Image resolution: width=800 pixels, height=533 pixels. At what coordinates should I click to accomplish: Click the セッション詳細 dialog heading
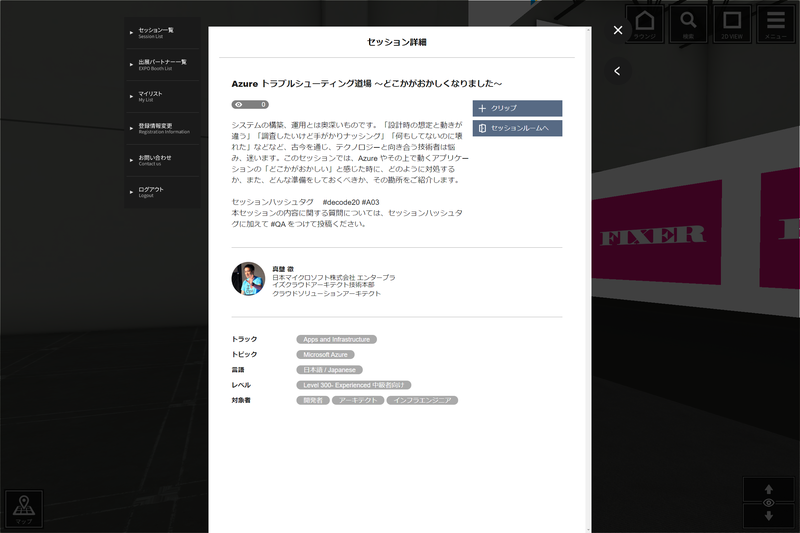pos(396,42)
